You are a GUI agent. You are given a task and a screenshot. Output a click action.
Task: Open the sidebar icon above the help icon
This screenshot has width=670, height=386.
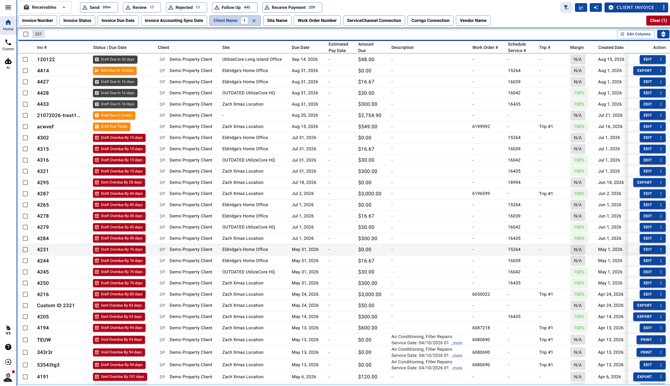[8, 330]
